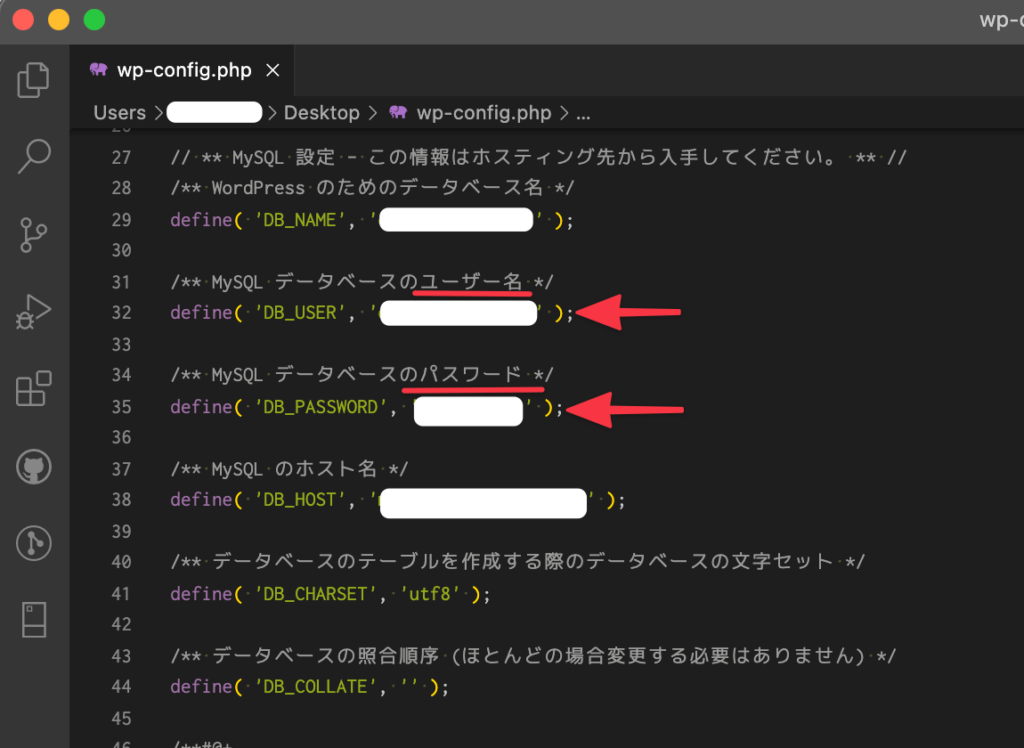
Task: Click the 'DB_HOST' string on line 38
Action: pyautogui.click(x=300, y=499)
